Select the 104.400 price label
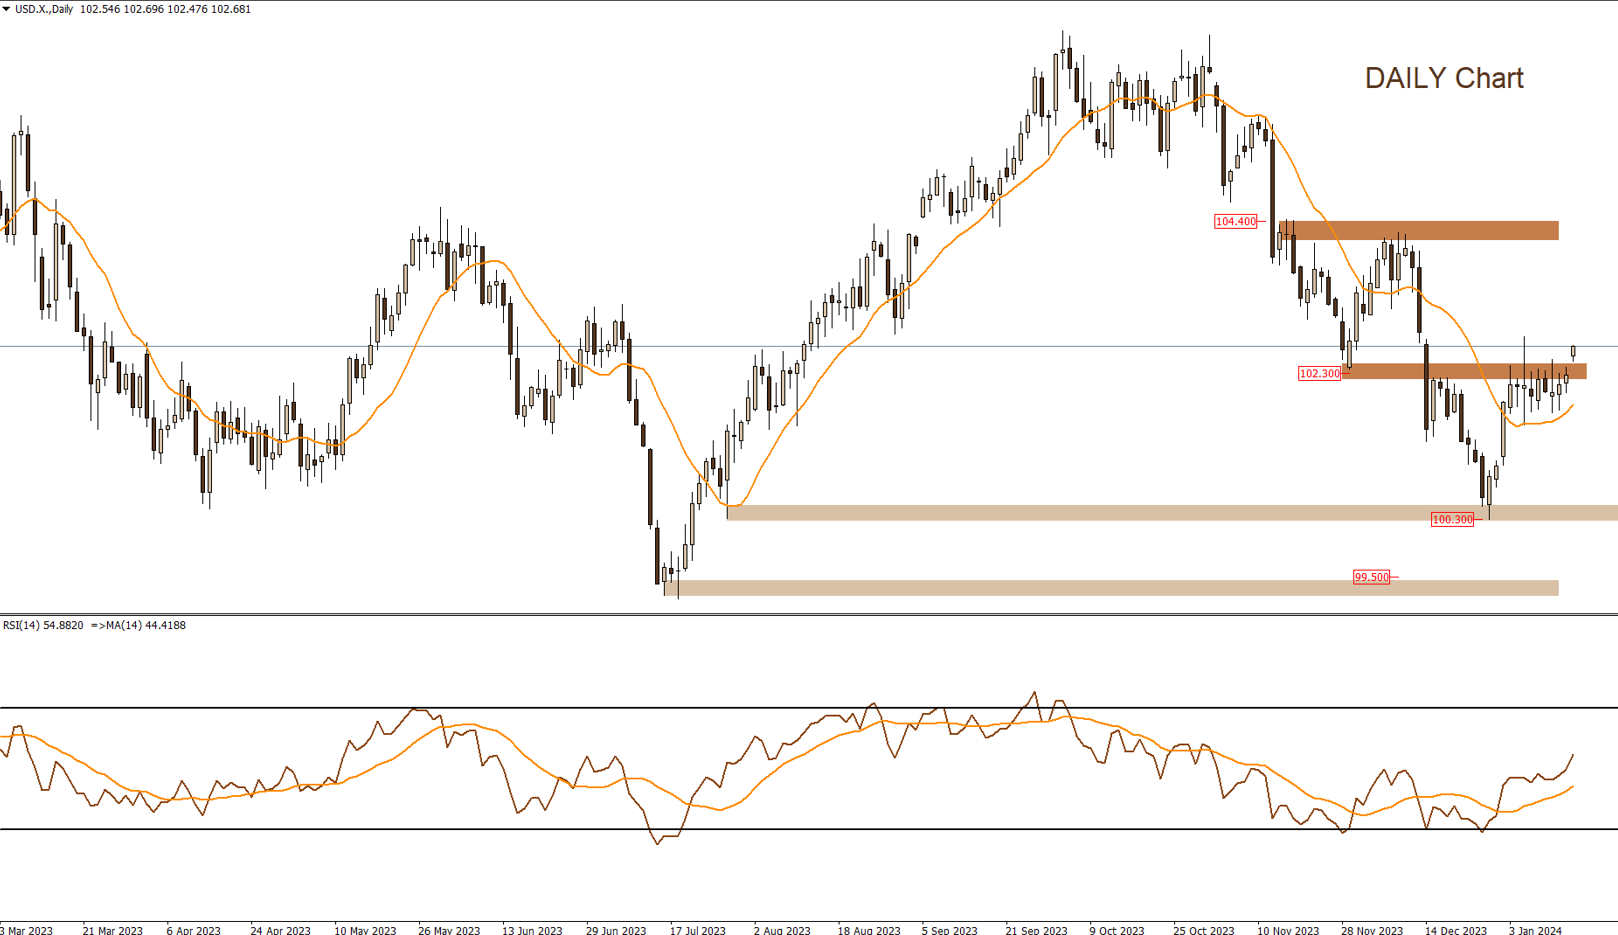Screen dimensions: 1618x935 pos(1235,221)
